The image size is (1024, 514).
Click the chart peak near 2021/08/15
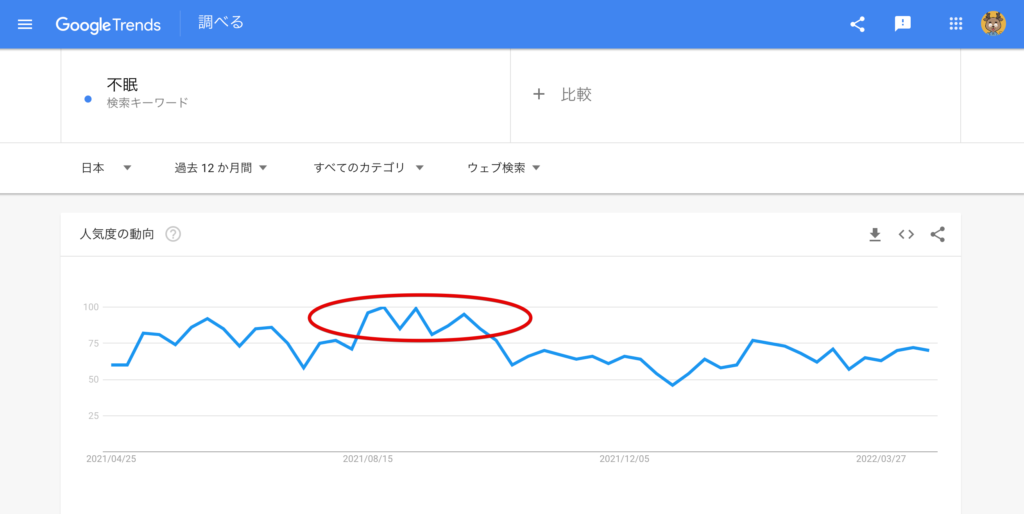click(x=384, y=308)
